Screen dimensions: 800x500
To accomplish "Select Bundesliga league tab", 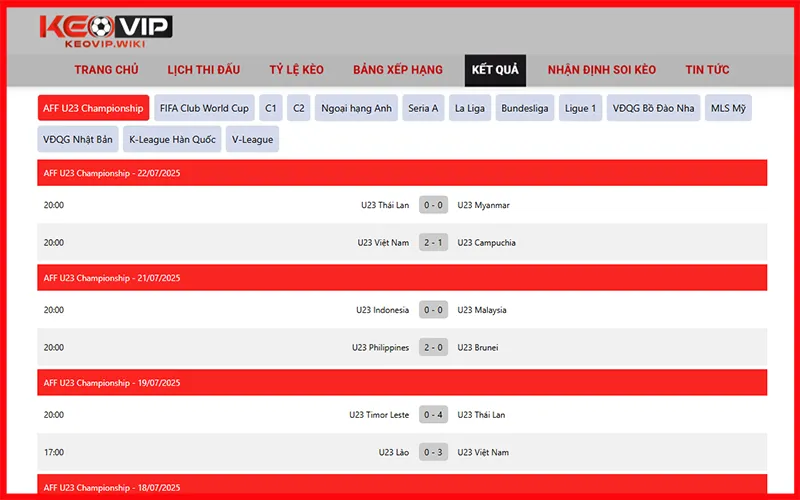I will 525,108.
